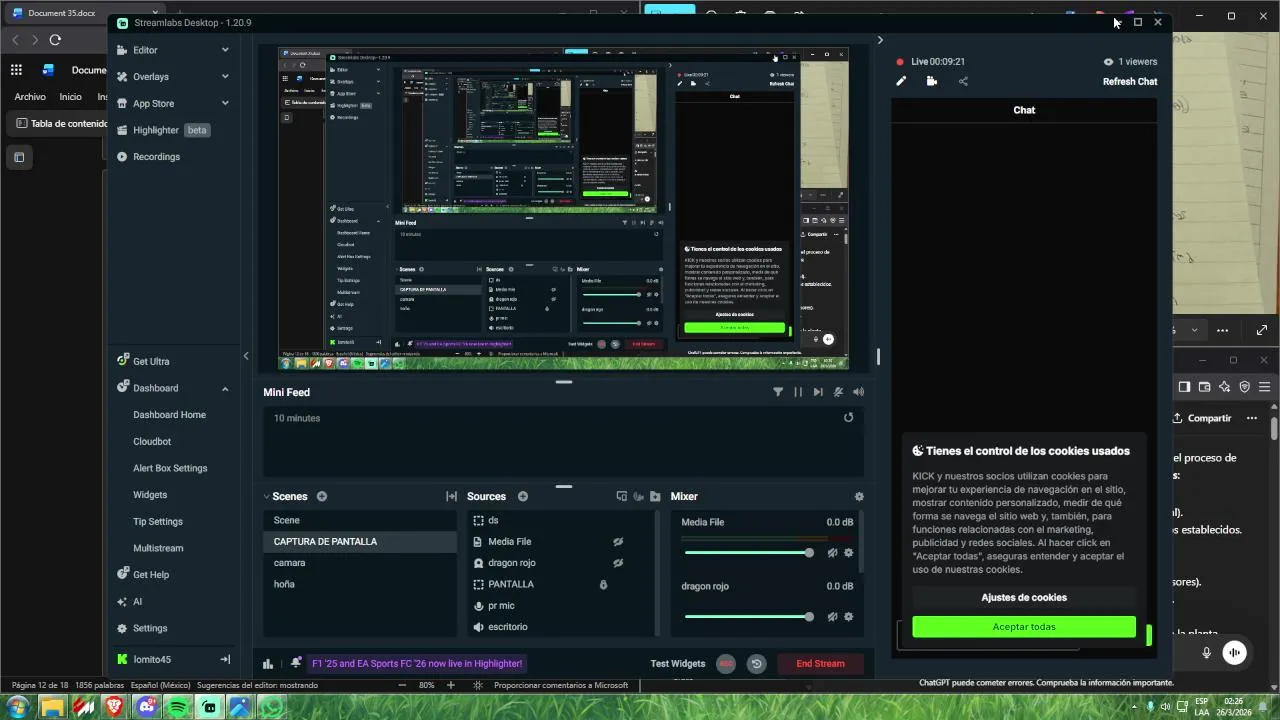Collapse the left sidebar arrow
This screenshot has height=720, width=1280.
tap(246, 356)
